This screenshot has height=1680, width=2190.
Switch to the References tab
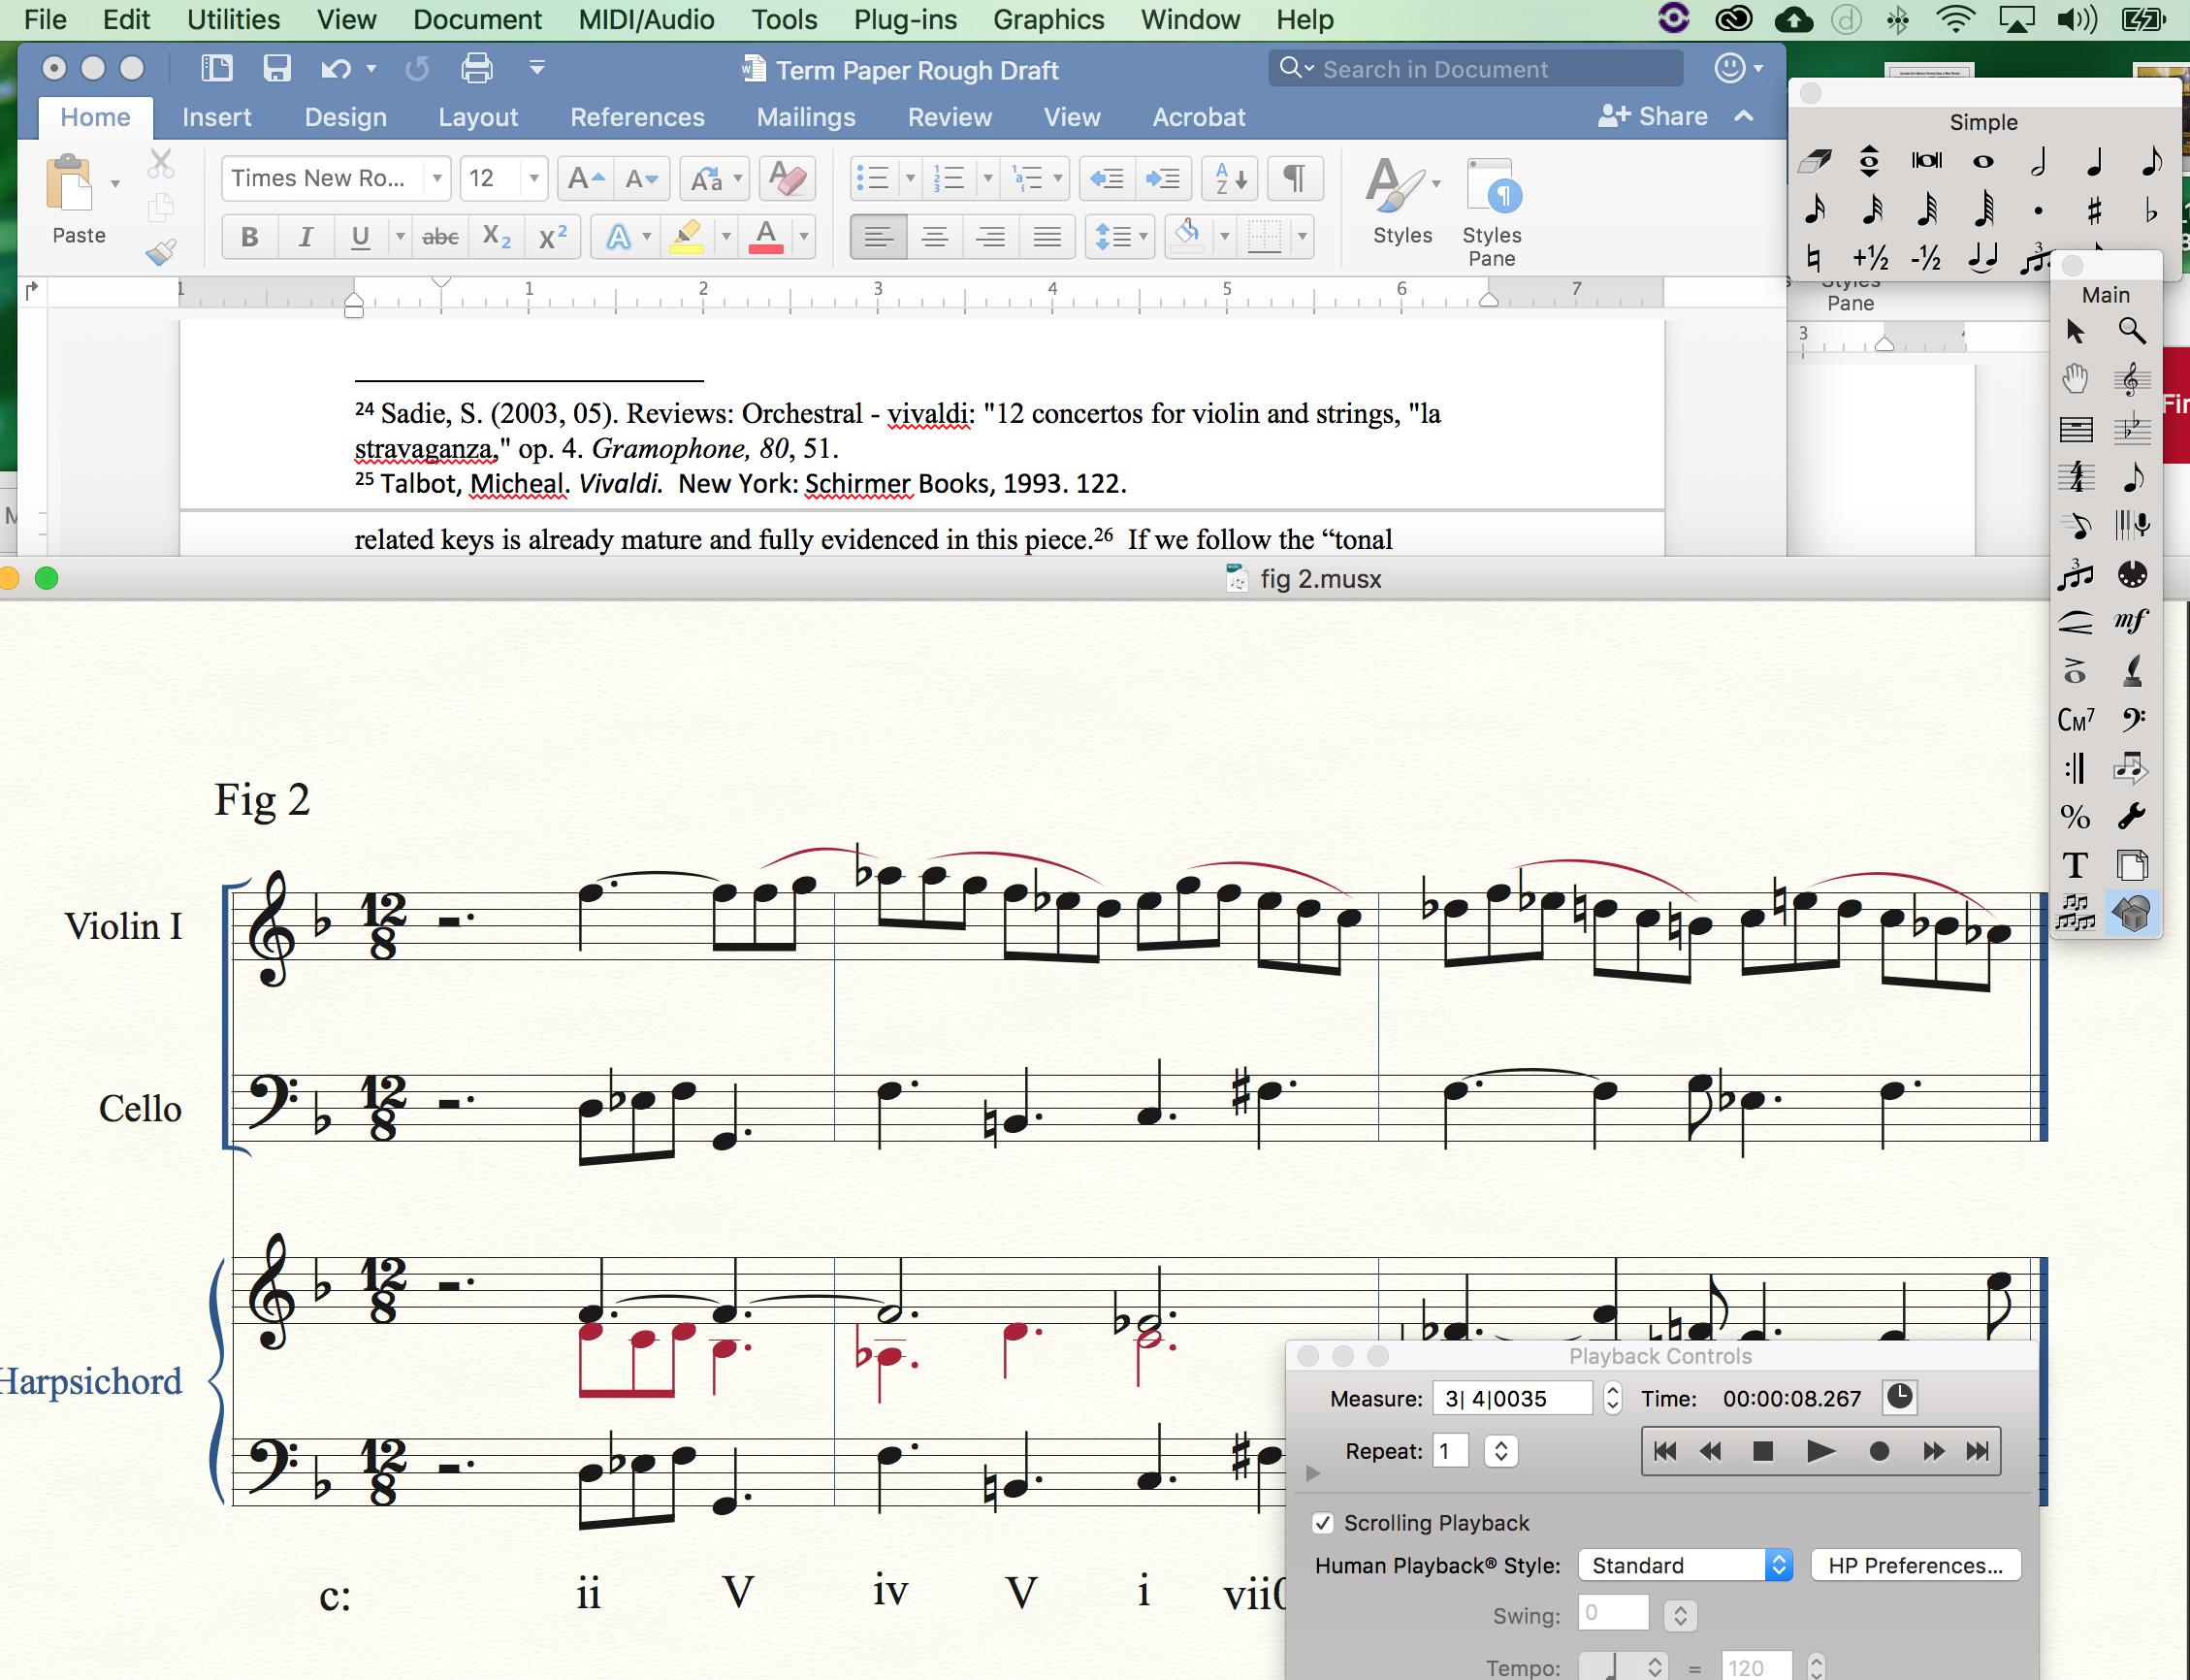click(x=637, y=117)
